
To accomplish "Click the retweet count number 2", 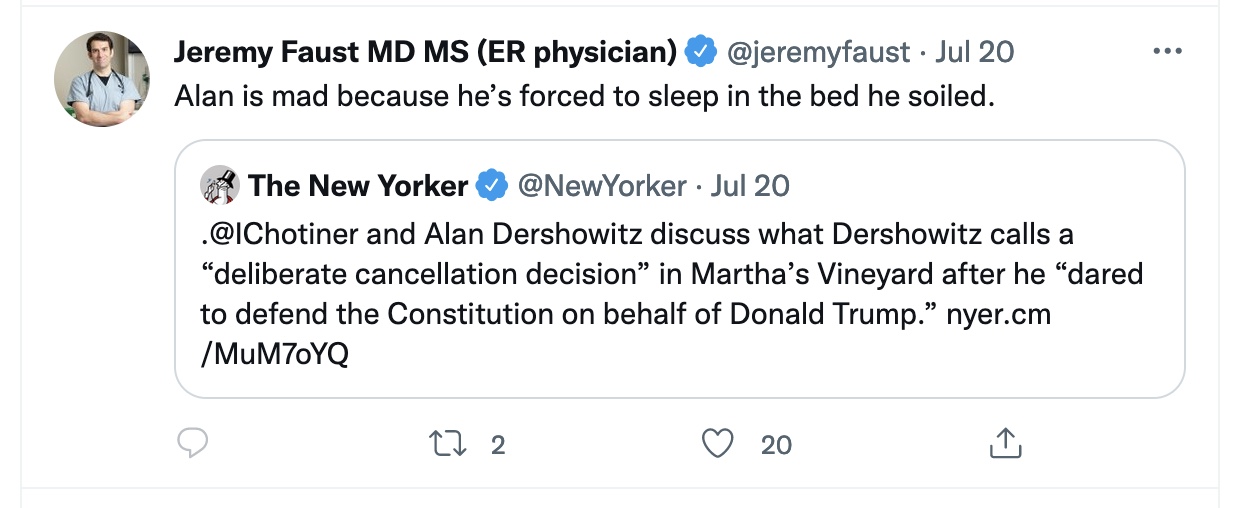I will coord(498,444).
